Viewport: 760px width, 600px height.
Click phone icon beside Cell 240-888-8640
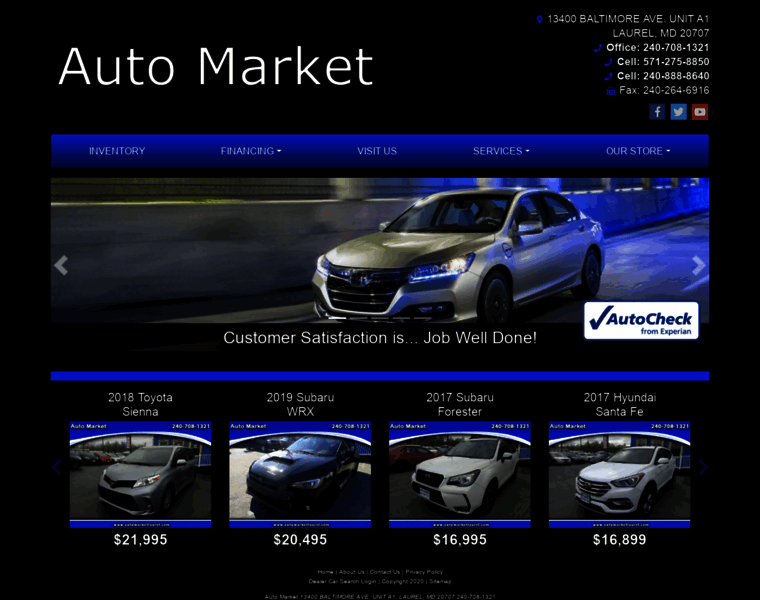coord(608,76)
